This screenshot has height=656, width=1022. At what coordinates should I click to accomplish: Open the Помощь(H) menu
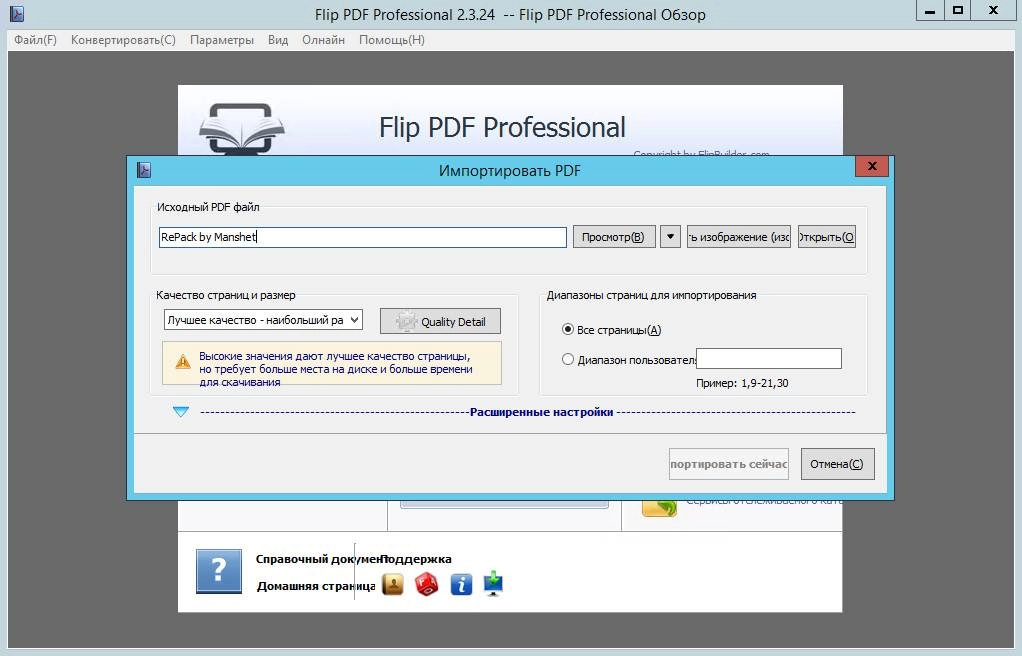click(x=392, y=40)
